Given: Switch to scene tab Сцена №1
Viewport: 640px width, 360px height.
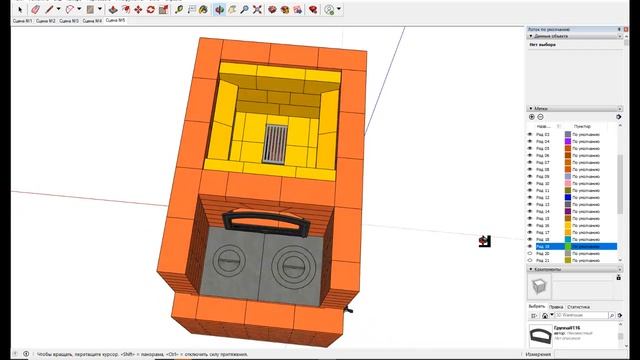Looking at the screenshot, I should tap(22, 21).
